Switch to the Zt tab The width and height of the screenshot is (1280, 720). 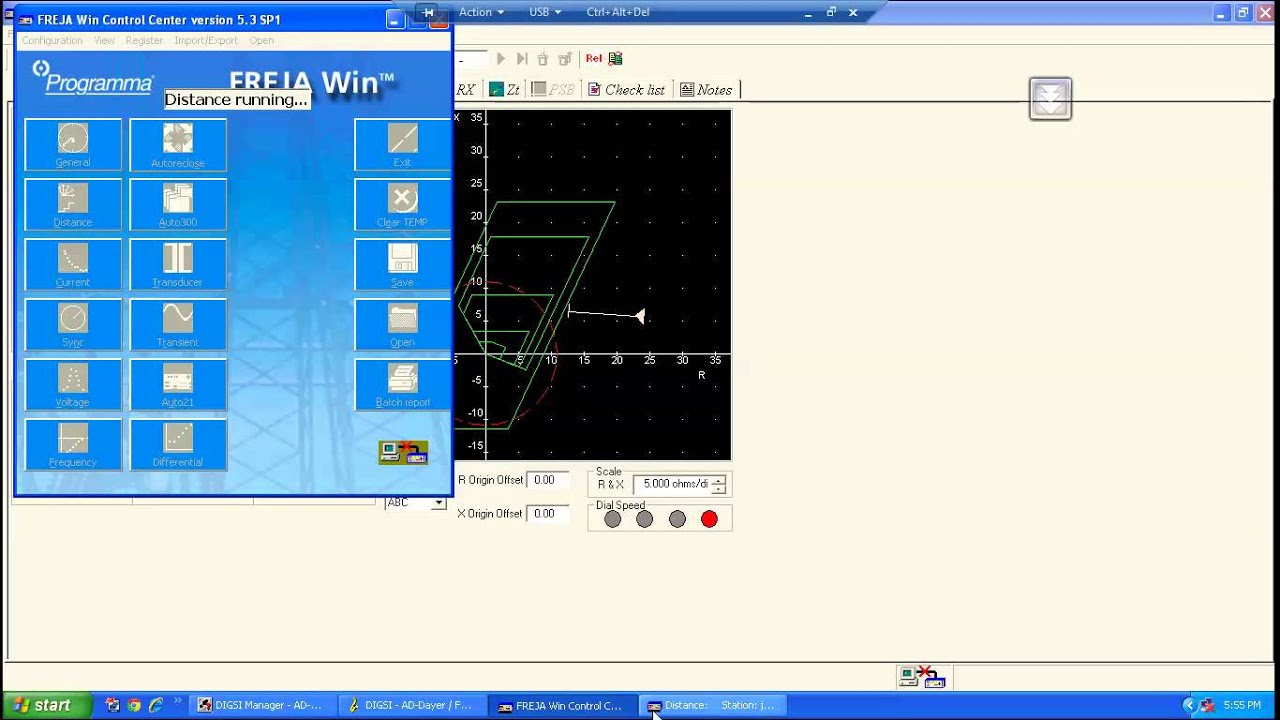coord(504,90)
